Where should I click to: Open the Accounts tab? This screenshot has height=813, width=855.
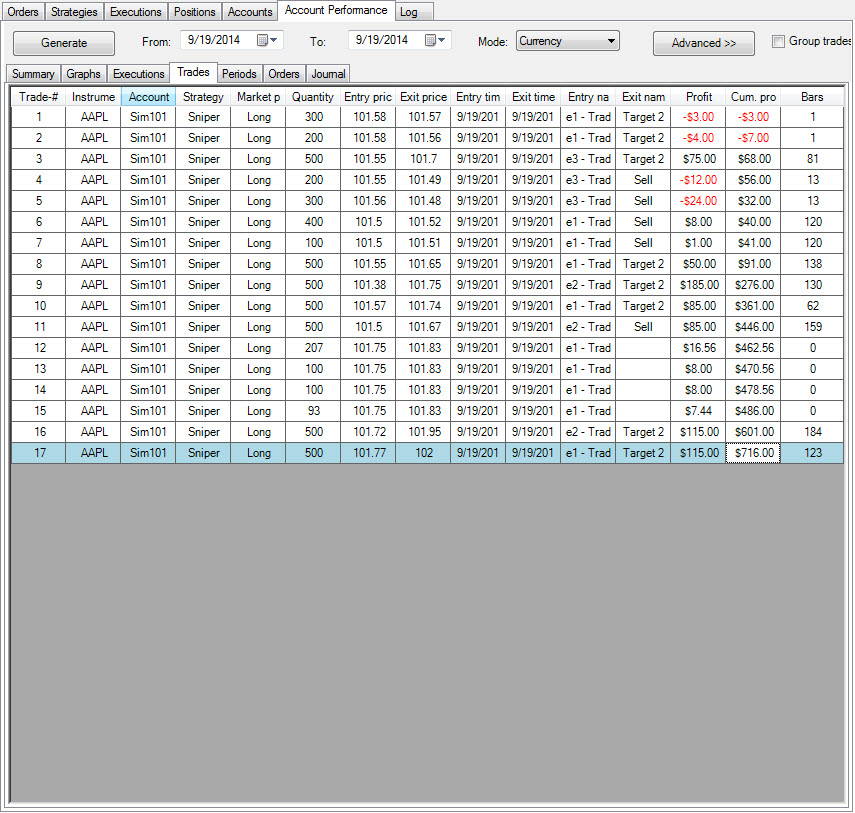coord(250,12)
